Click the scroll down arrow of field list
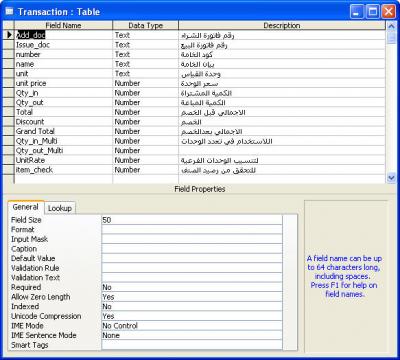Screen dimensions: 400x360 pyautogui.click(x=391, y=178)
